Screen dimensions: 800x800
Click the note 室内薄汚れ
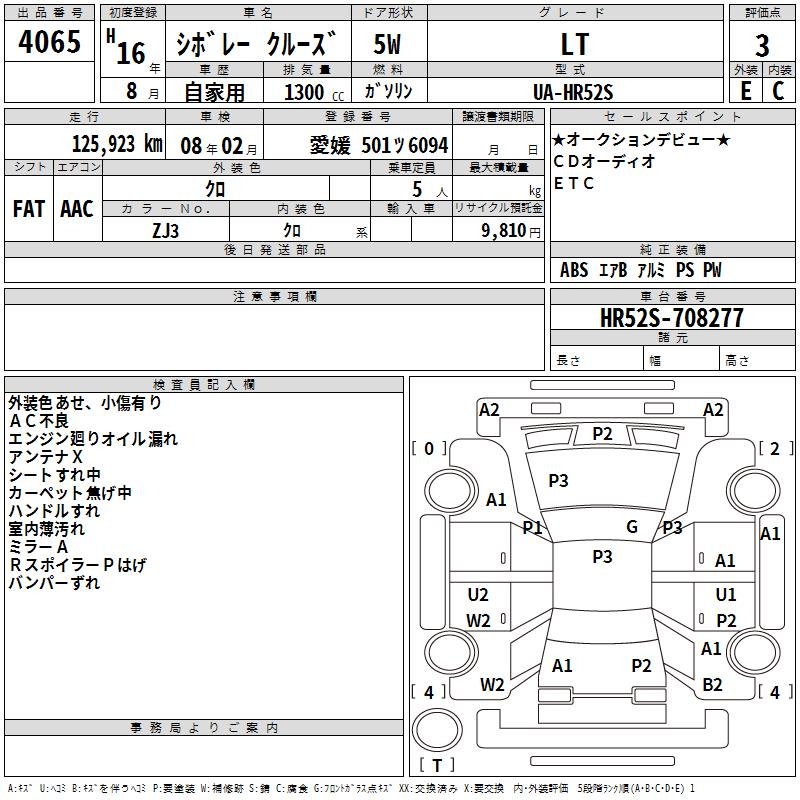coord(47,529)
